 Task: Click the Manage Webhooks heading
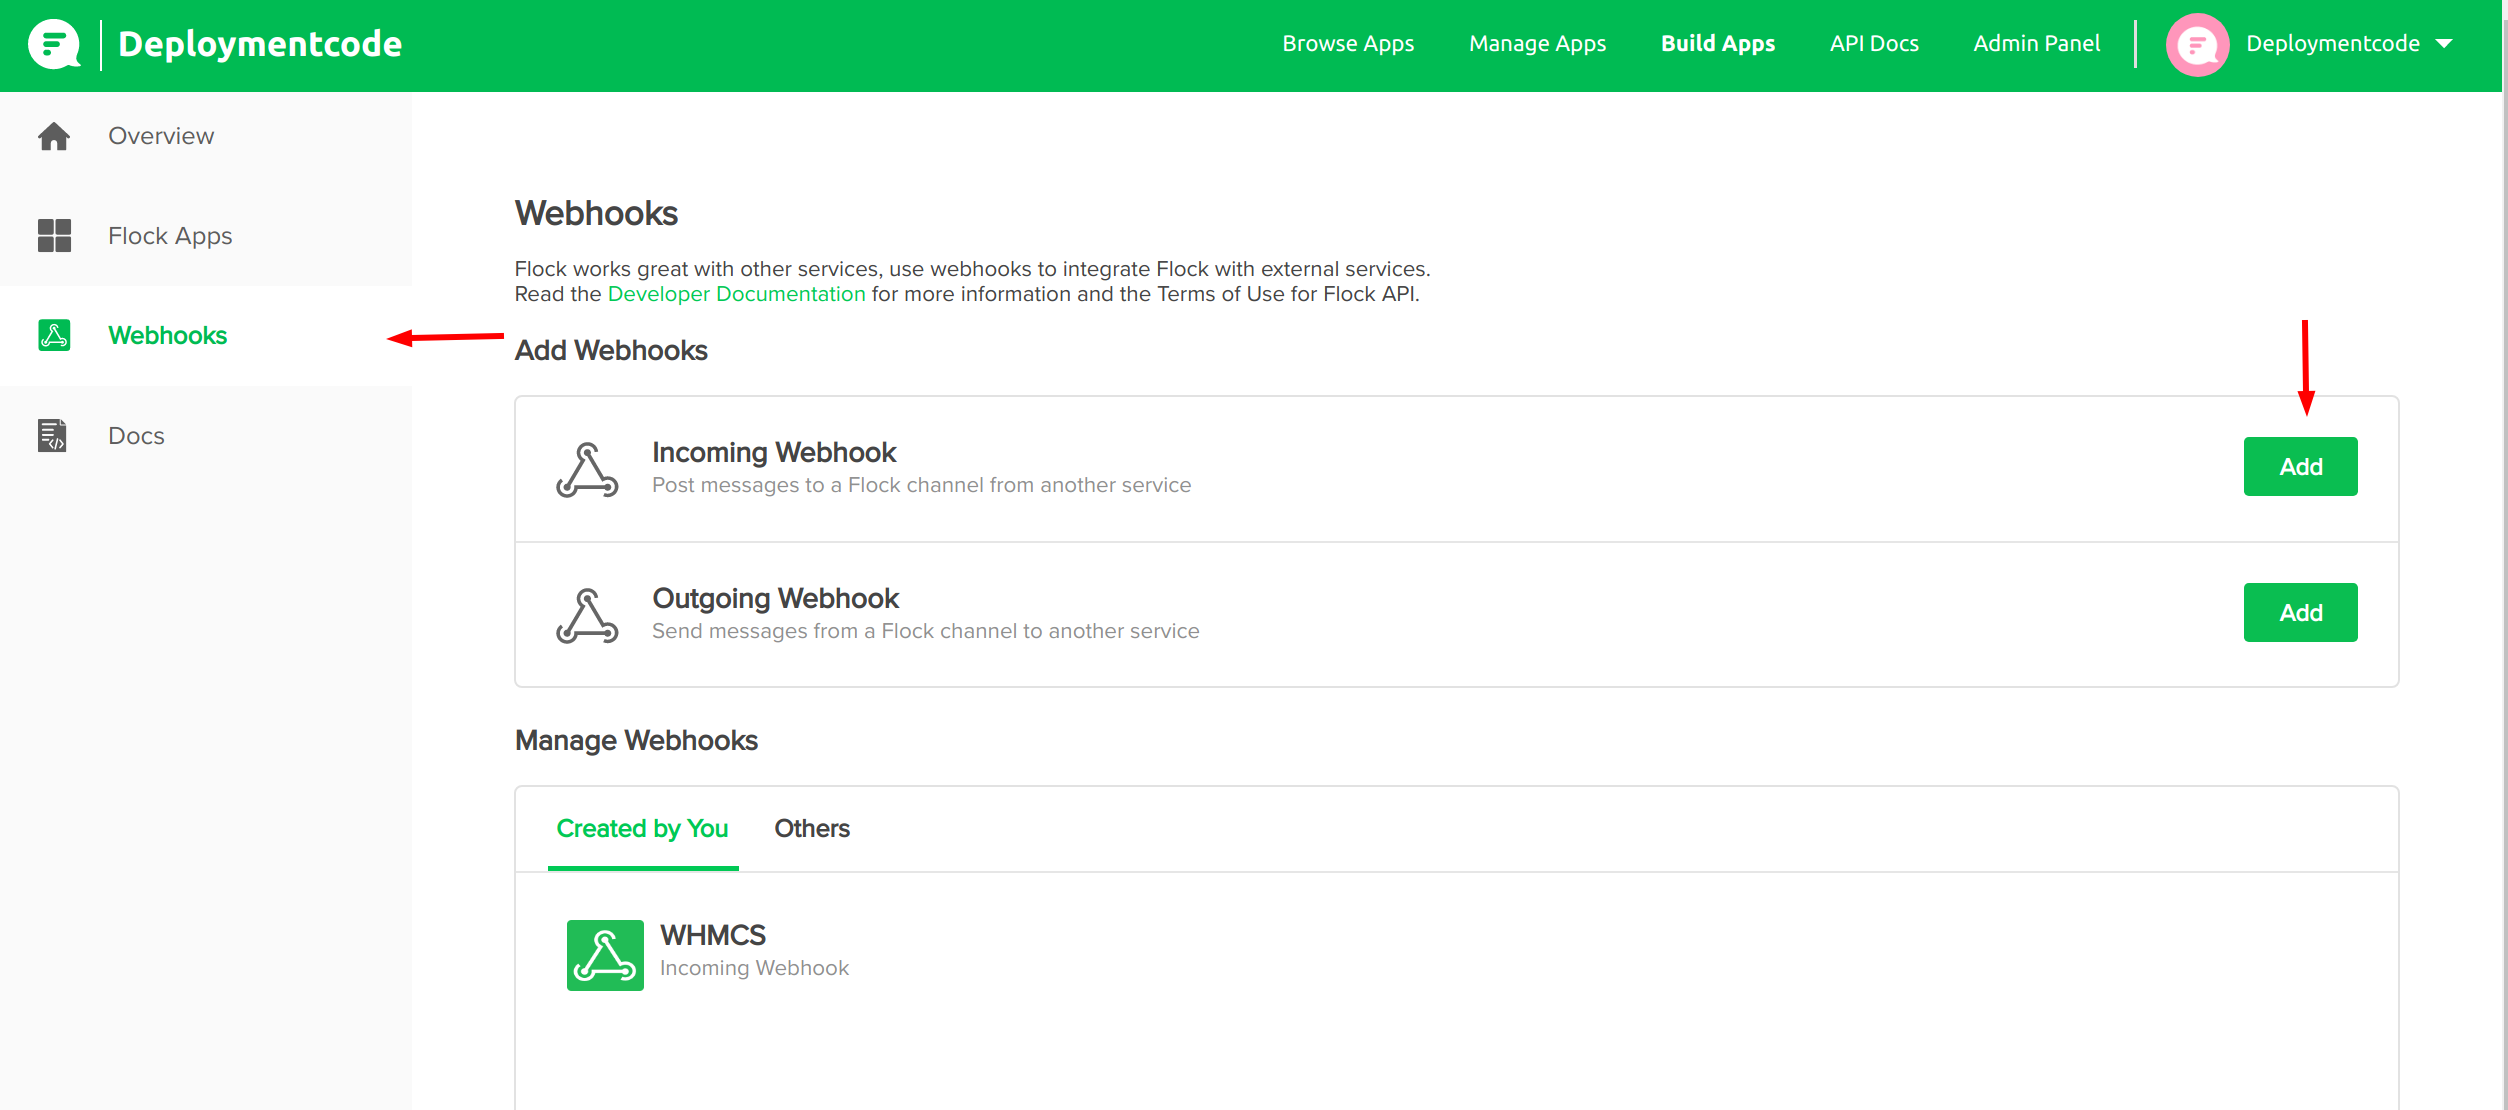[x=636, y=741]
